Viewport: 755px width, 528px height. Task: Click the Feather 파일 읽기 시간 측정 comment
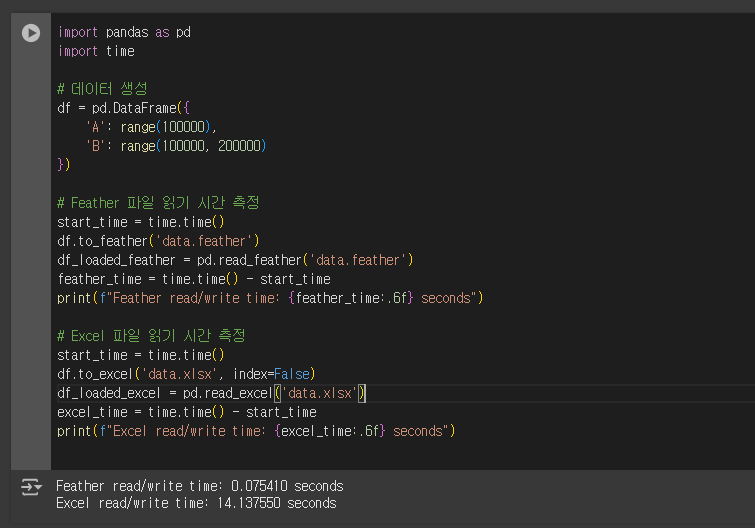point(158,203)
